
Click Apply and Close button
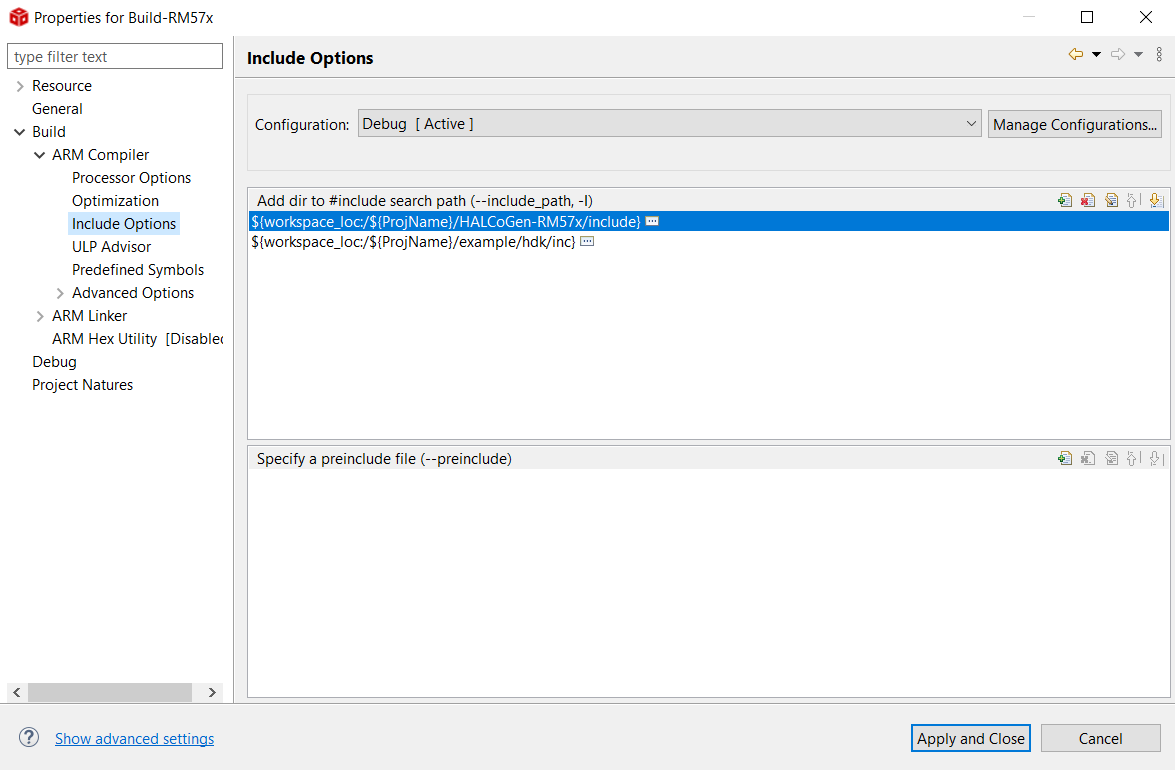pyautogui.click(x=971, y=738)
